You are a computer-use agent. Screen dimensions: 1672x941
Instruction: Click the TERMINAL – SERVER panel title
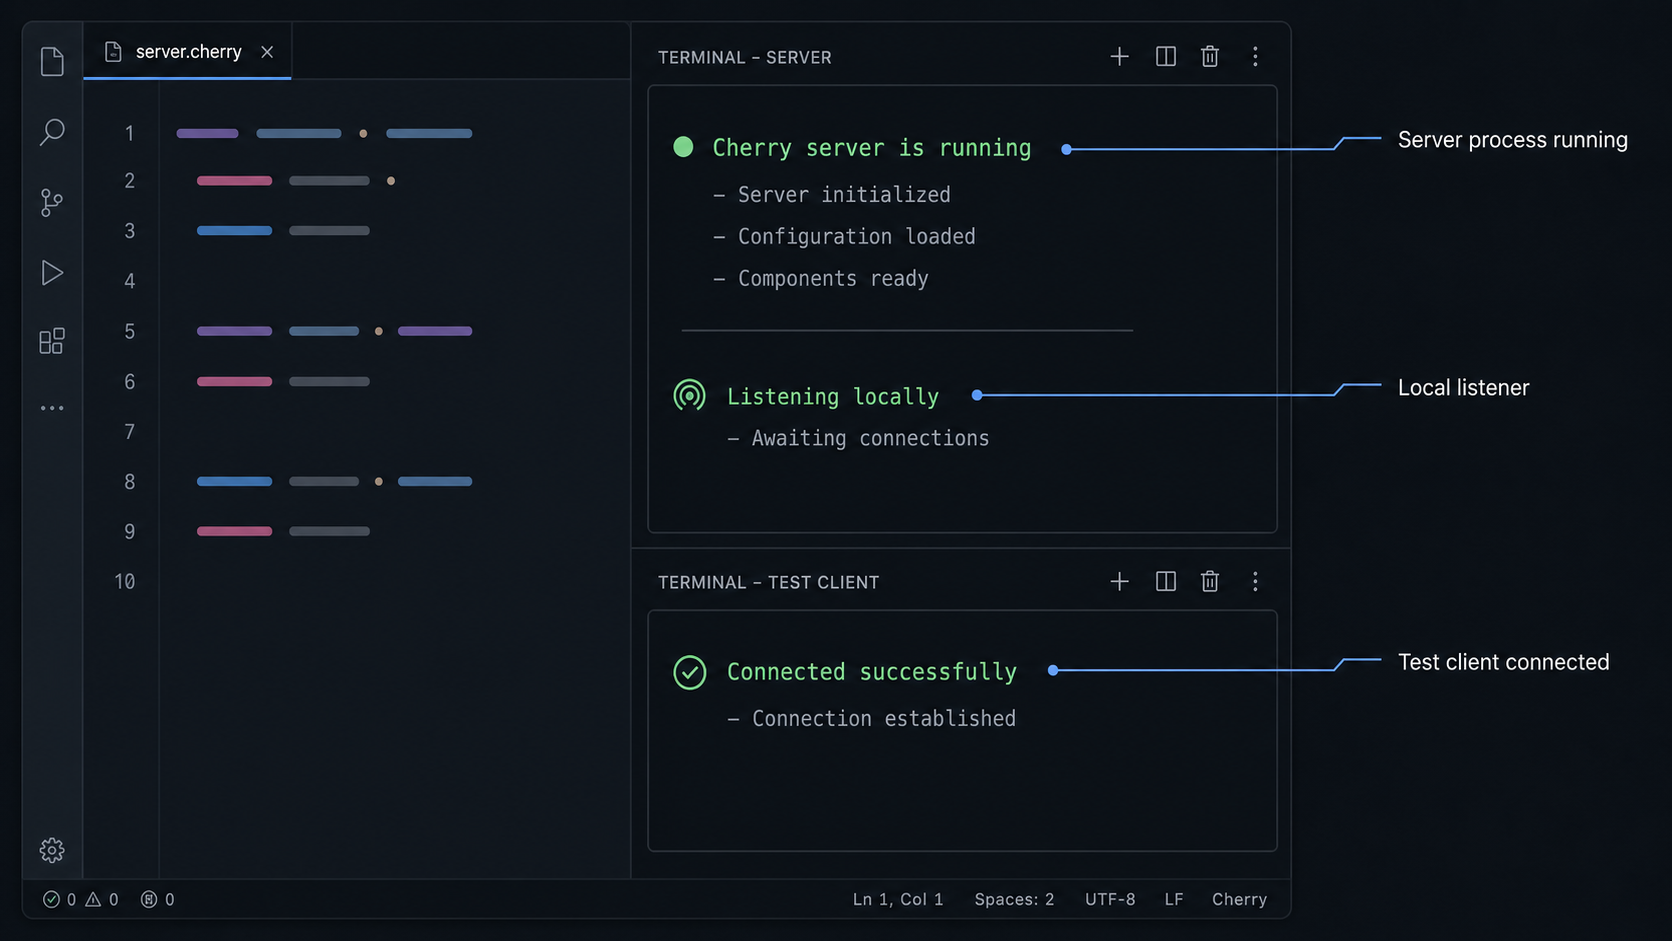click(745, 57)
